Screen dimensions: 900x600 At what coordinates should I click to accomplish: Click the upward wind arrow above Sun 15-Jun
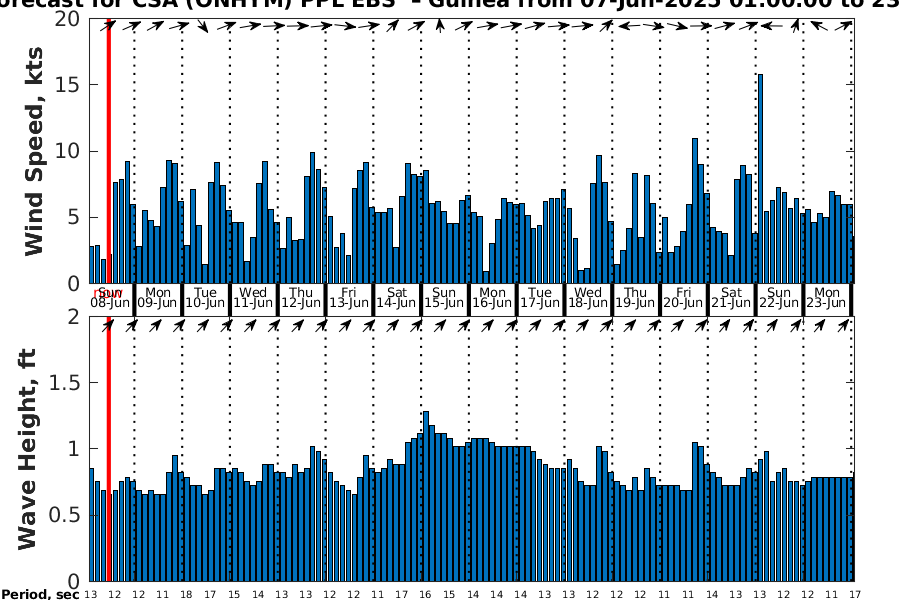click(440, 26)
